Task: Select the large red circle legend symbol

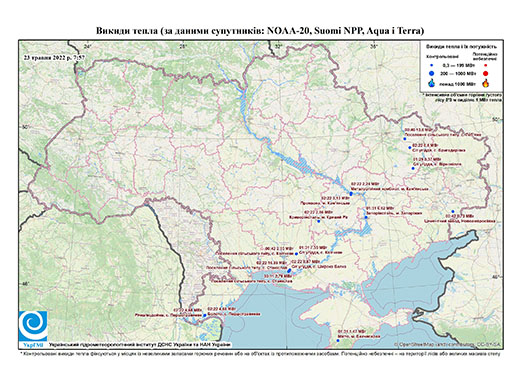Action: click(485, 73)
